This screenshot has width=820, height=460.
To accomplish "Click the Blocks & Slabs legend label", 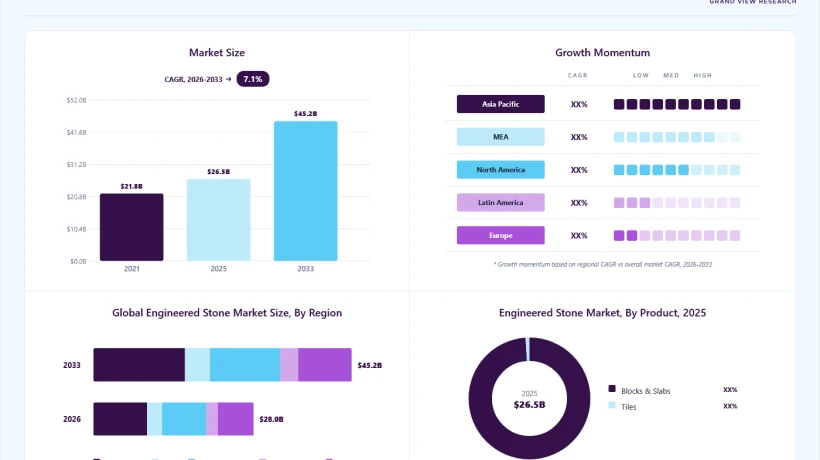I will tap(645, 391).
